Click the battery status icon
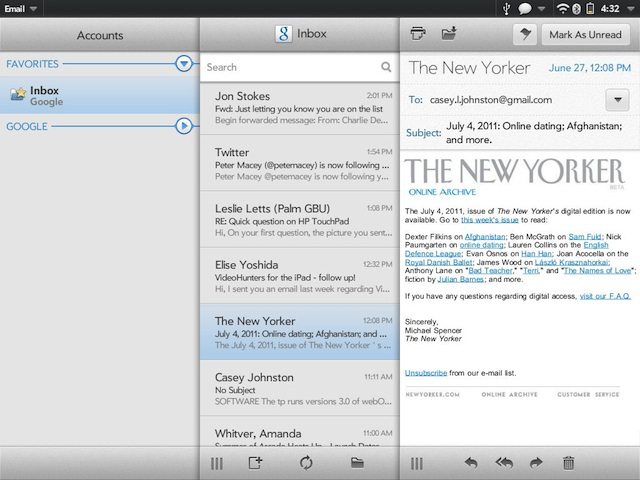640x480 pixels. tap(590, 9)
